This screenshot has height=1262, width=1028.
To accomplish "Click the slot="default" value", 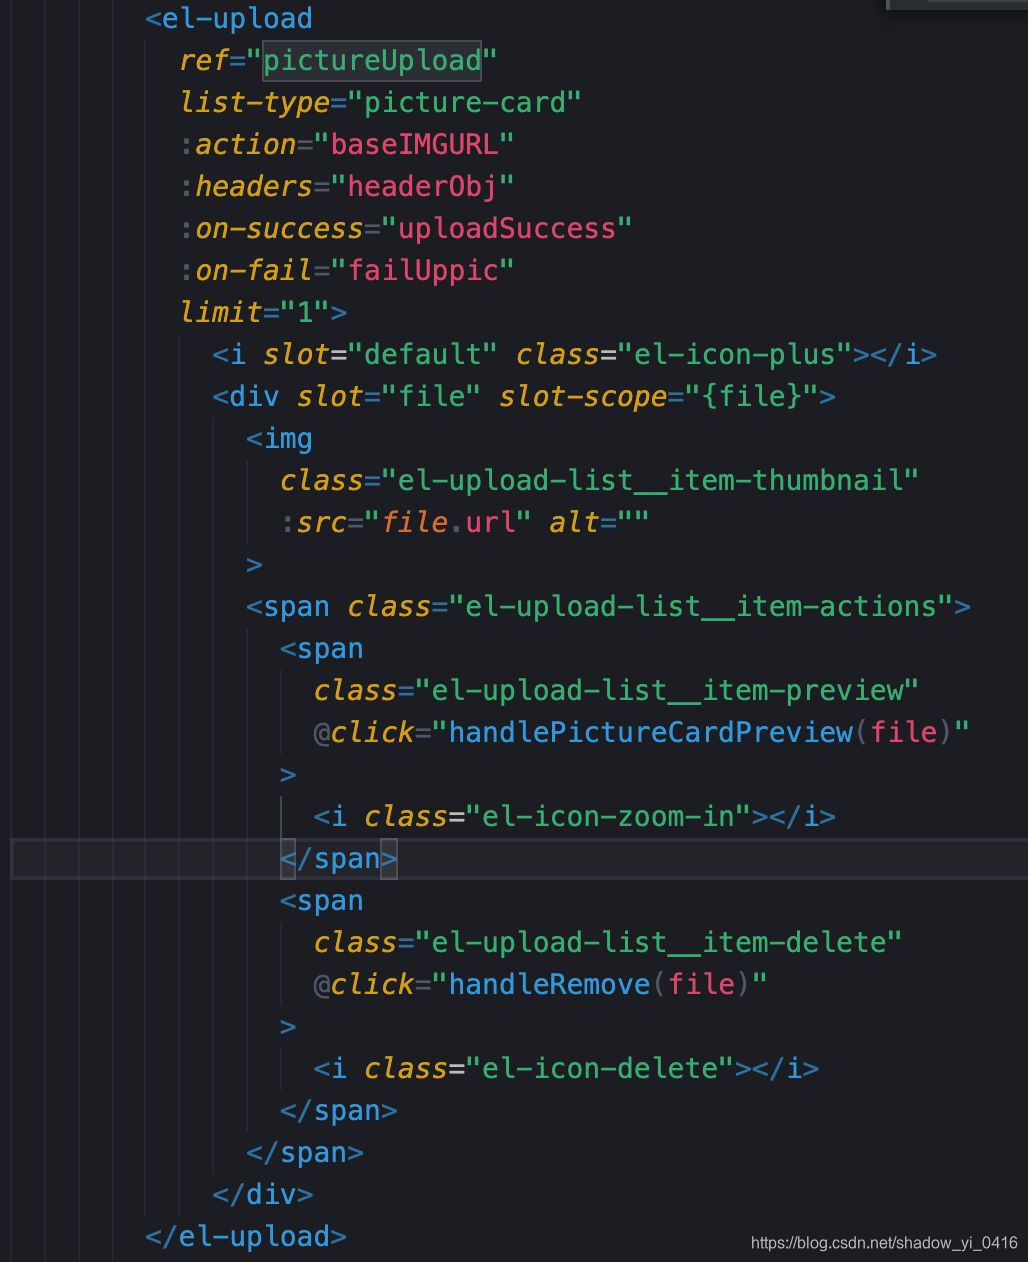I will 422,355.
